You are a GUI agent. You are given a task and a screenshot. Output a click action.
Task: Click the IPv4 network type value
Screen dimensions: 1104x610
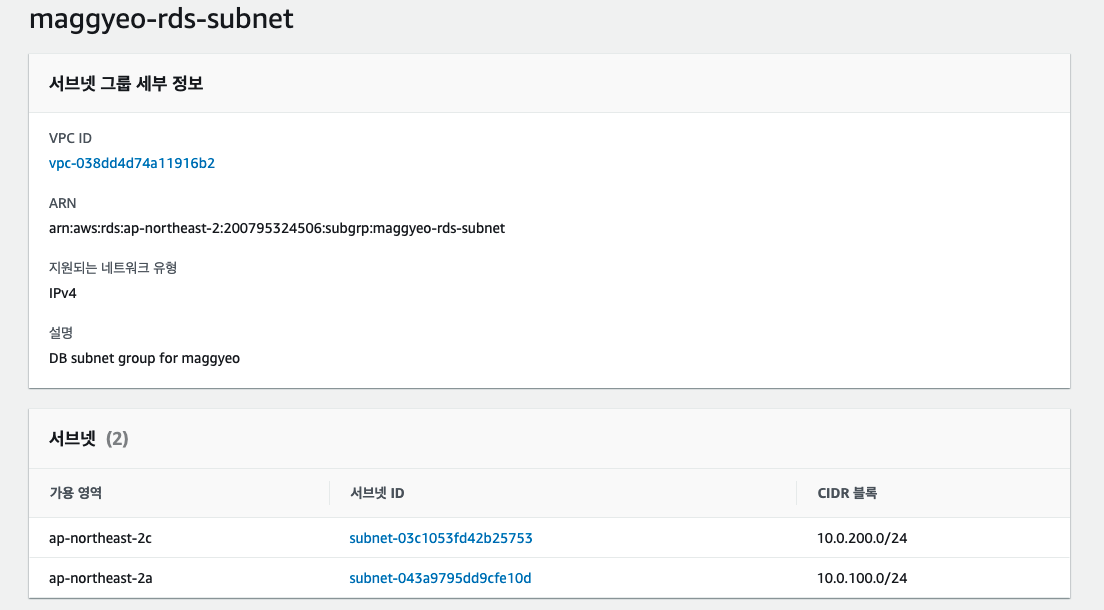(64, 293)
